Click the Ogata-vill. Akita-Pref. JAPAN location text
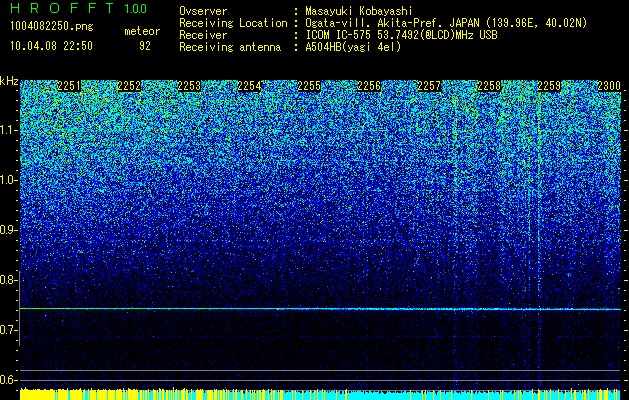629x400 pixels. click(x=446, y=23)
